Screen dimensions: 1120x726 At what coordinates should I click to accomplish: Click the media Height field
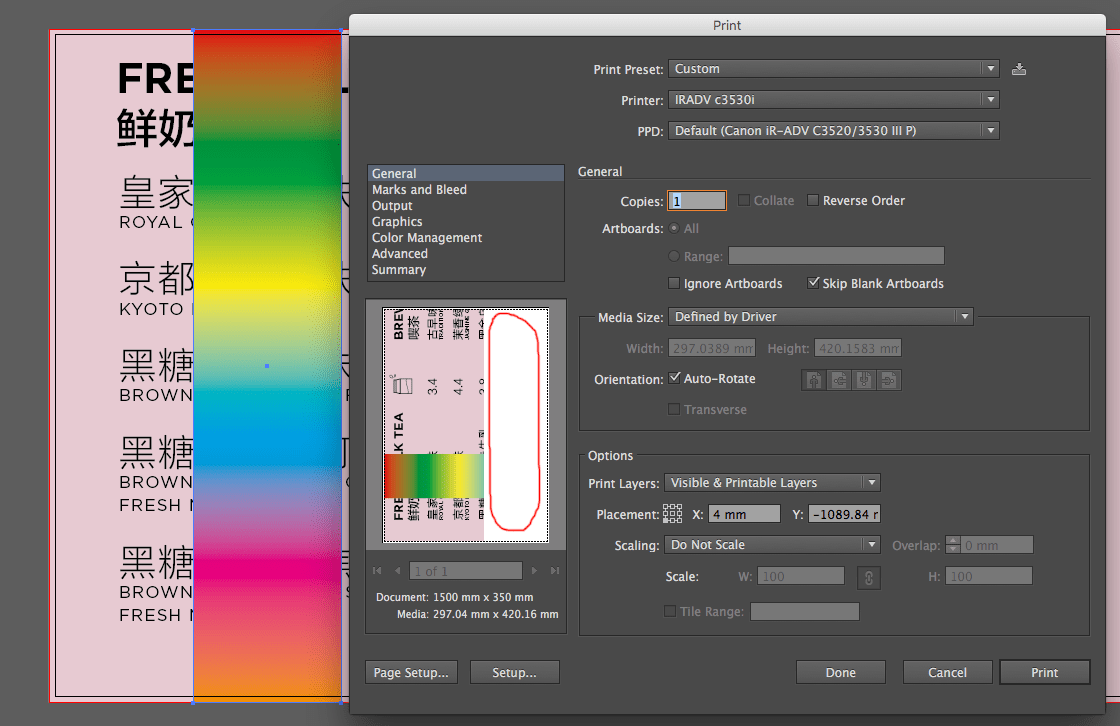[858, 348]
